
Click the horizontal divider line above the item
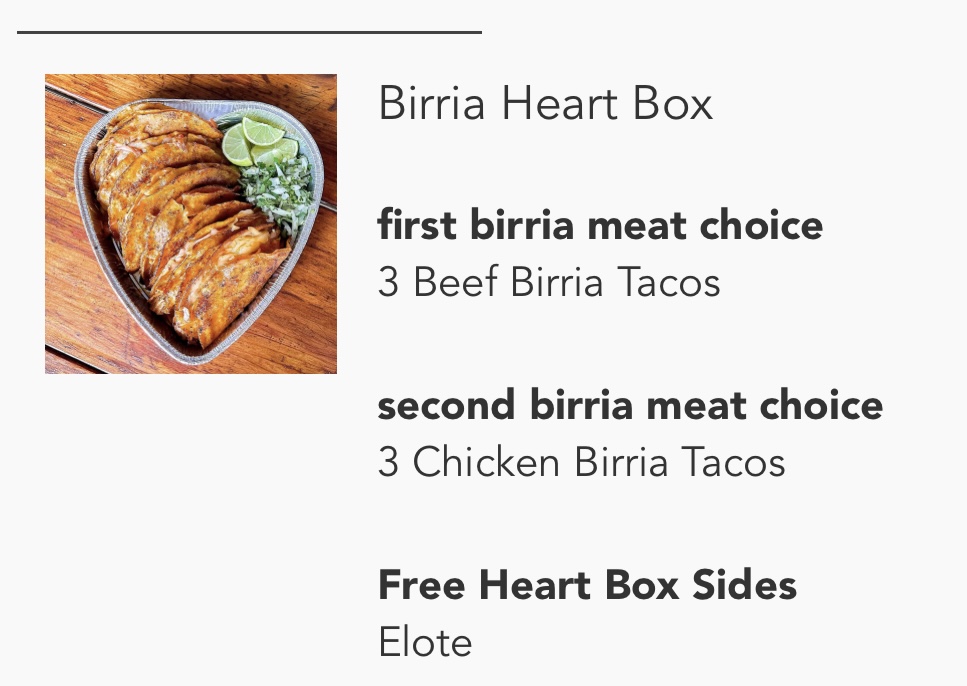(x=249, y=32)
